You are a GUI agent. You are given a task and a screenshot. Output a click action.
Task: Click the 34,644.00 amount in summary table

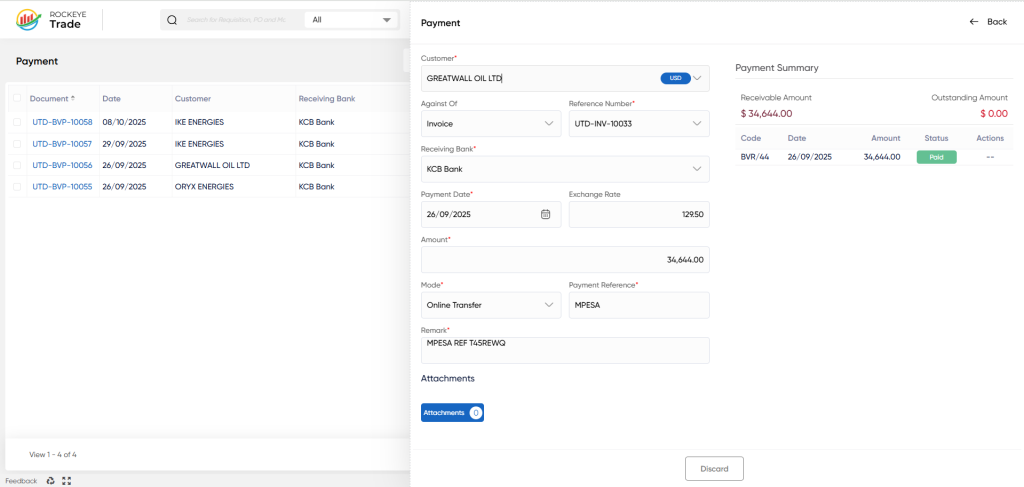click(882, 157)
